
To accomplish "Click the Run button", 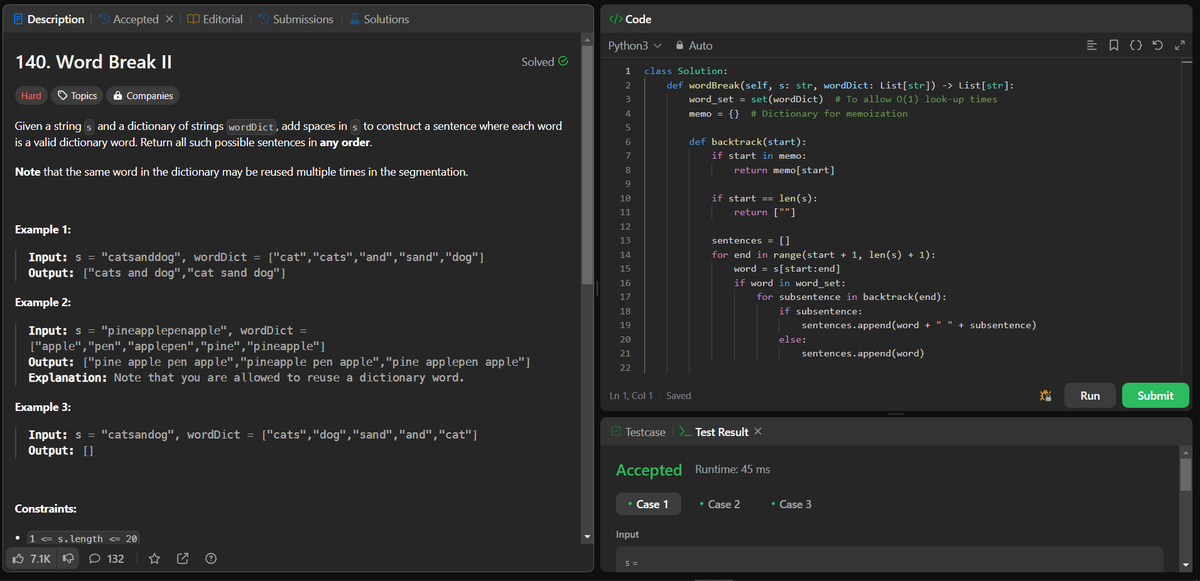I will coord(1090,396).
